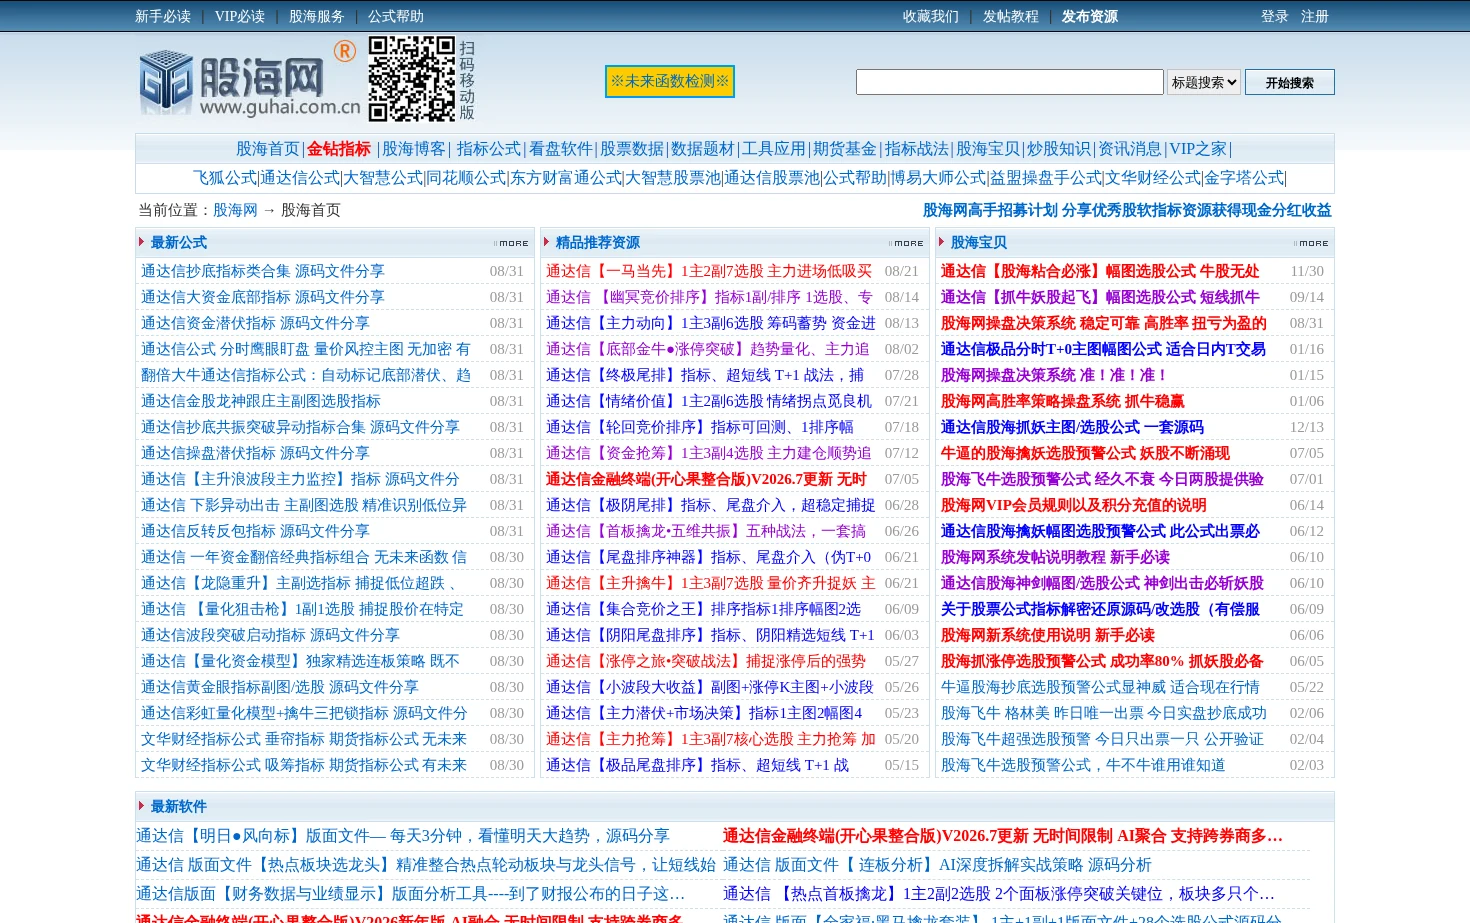Viewport: 1470px width, 923px height.
Task: Open 益盟操盘手公式 sub-navigation link
Action: [x=1046, y=178]
